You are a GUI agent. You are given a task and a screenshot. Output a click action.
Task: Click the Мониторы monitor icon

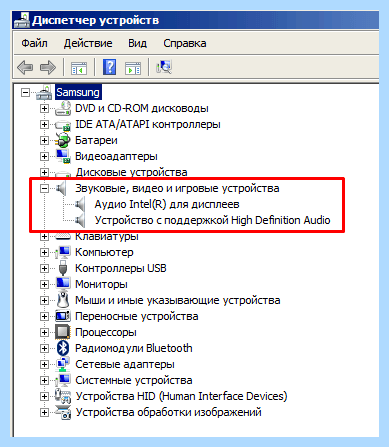(63, 284)
